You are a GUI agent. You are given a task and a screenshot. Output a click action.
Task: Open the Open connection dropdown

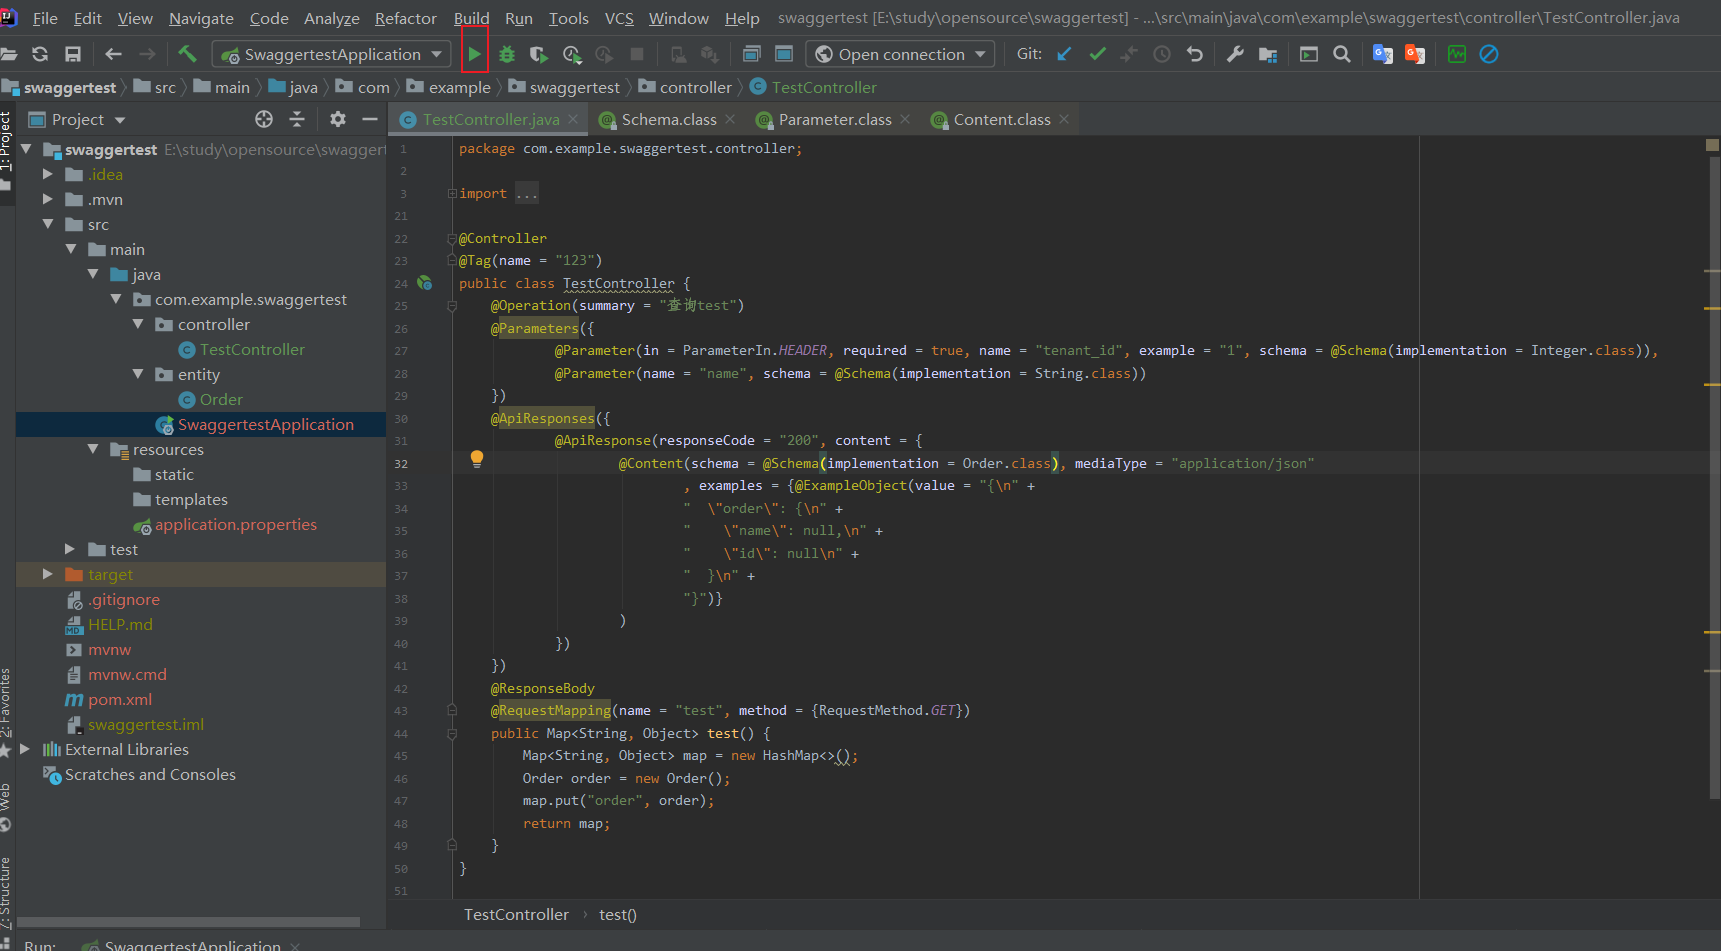click(901, 54)
